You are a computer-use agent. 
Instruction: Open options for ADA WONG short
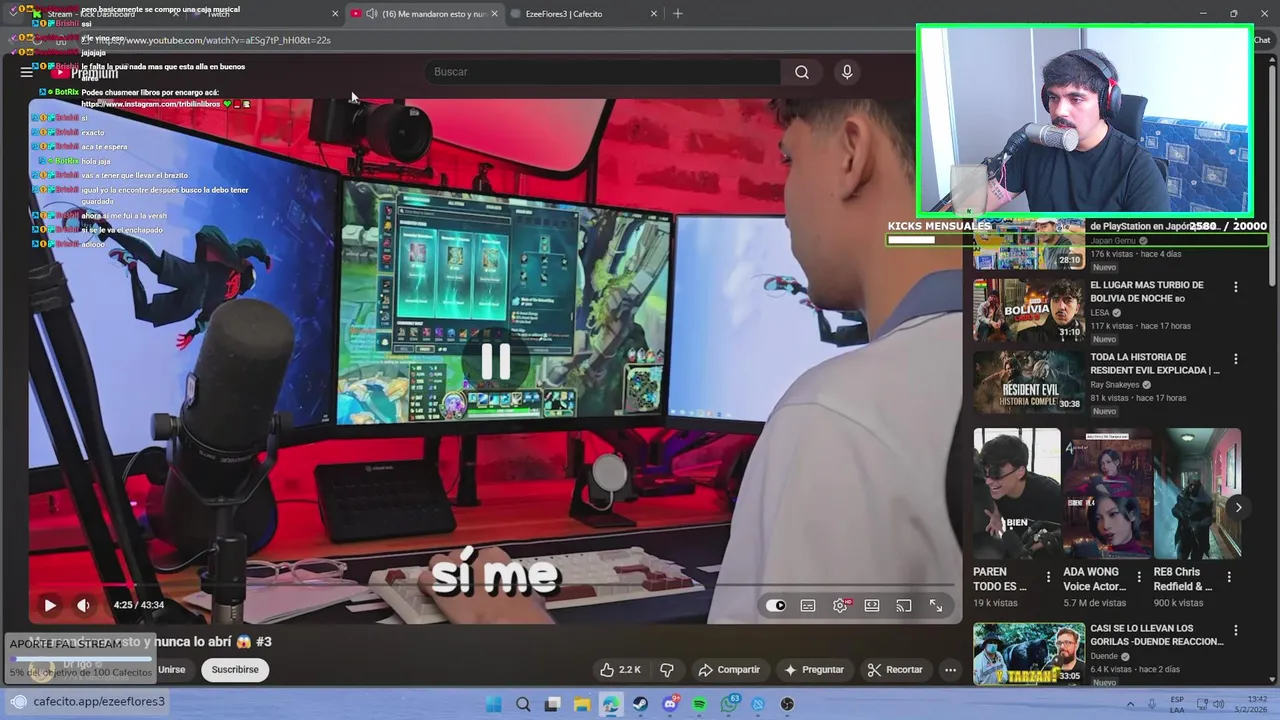pos(1138,577)
